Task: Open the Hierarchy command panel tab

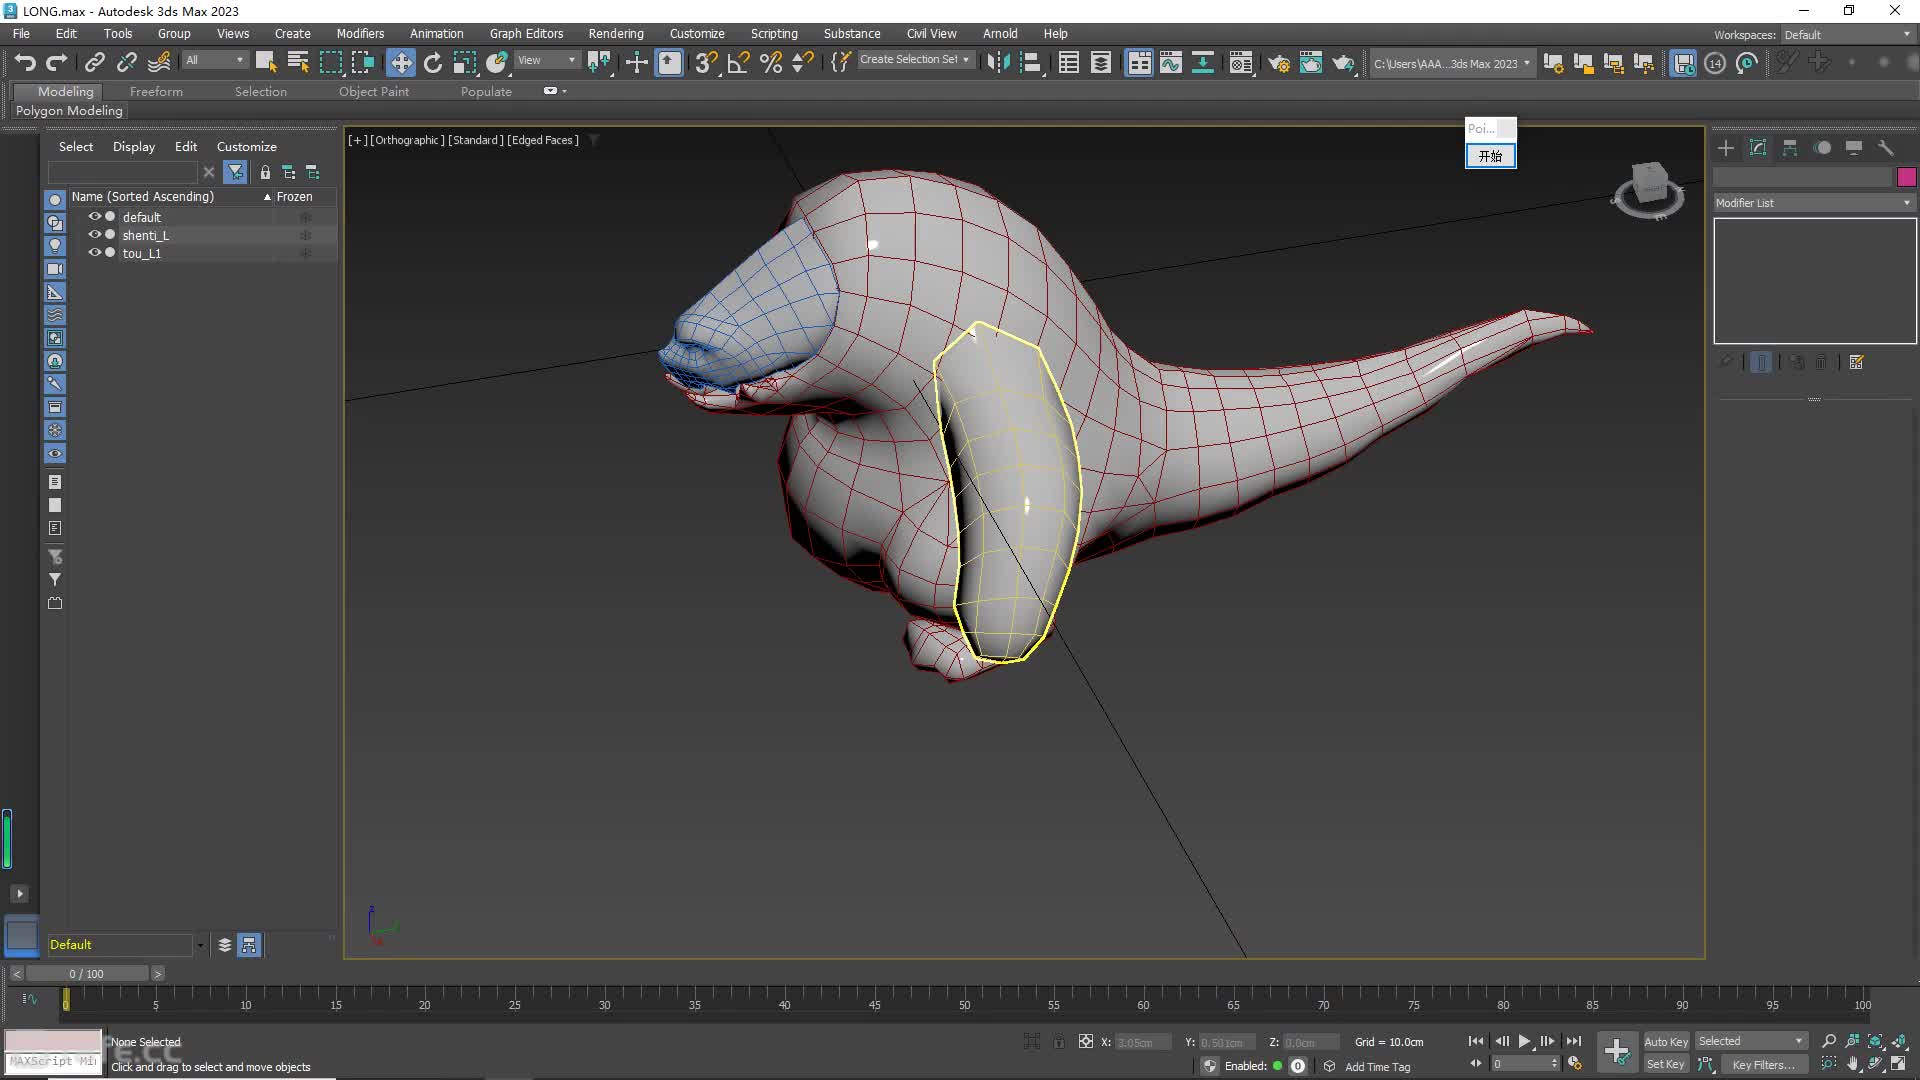Action: (x=1790, y=148)
